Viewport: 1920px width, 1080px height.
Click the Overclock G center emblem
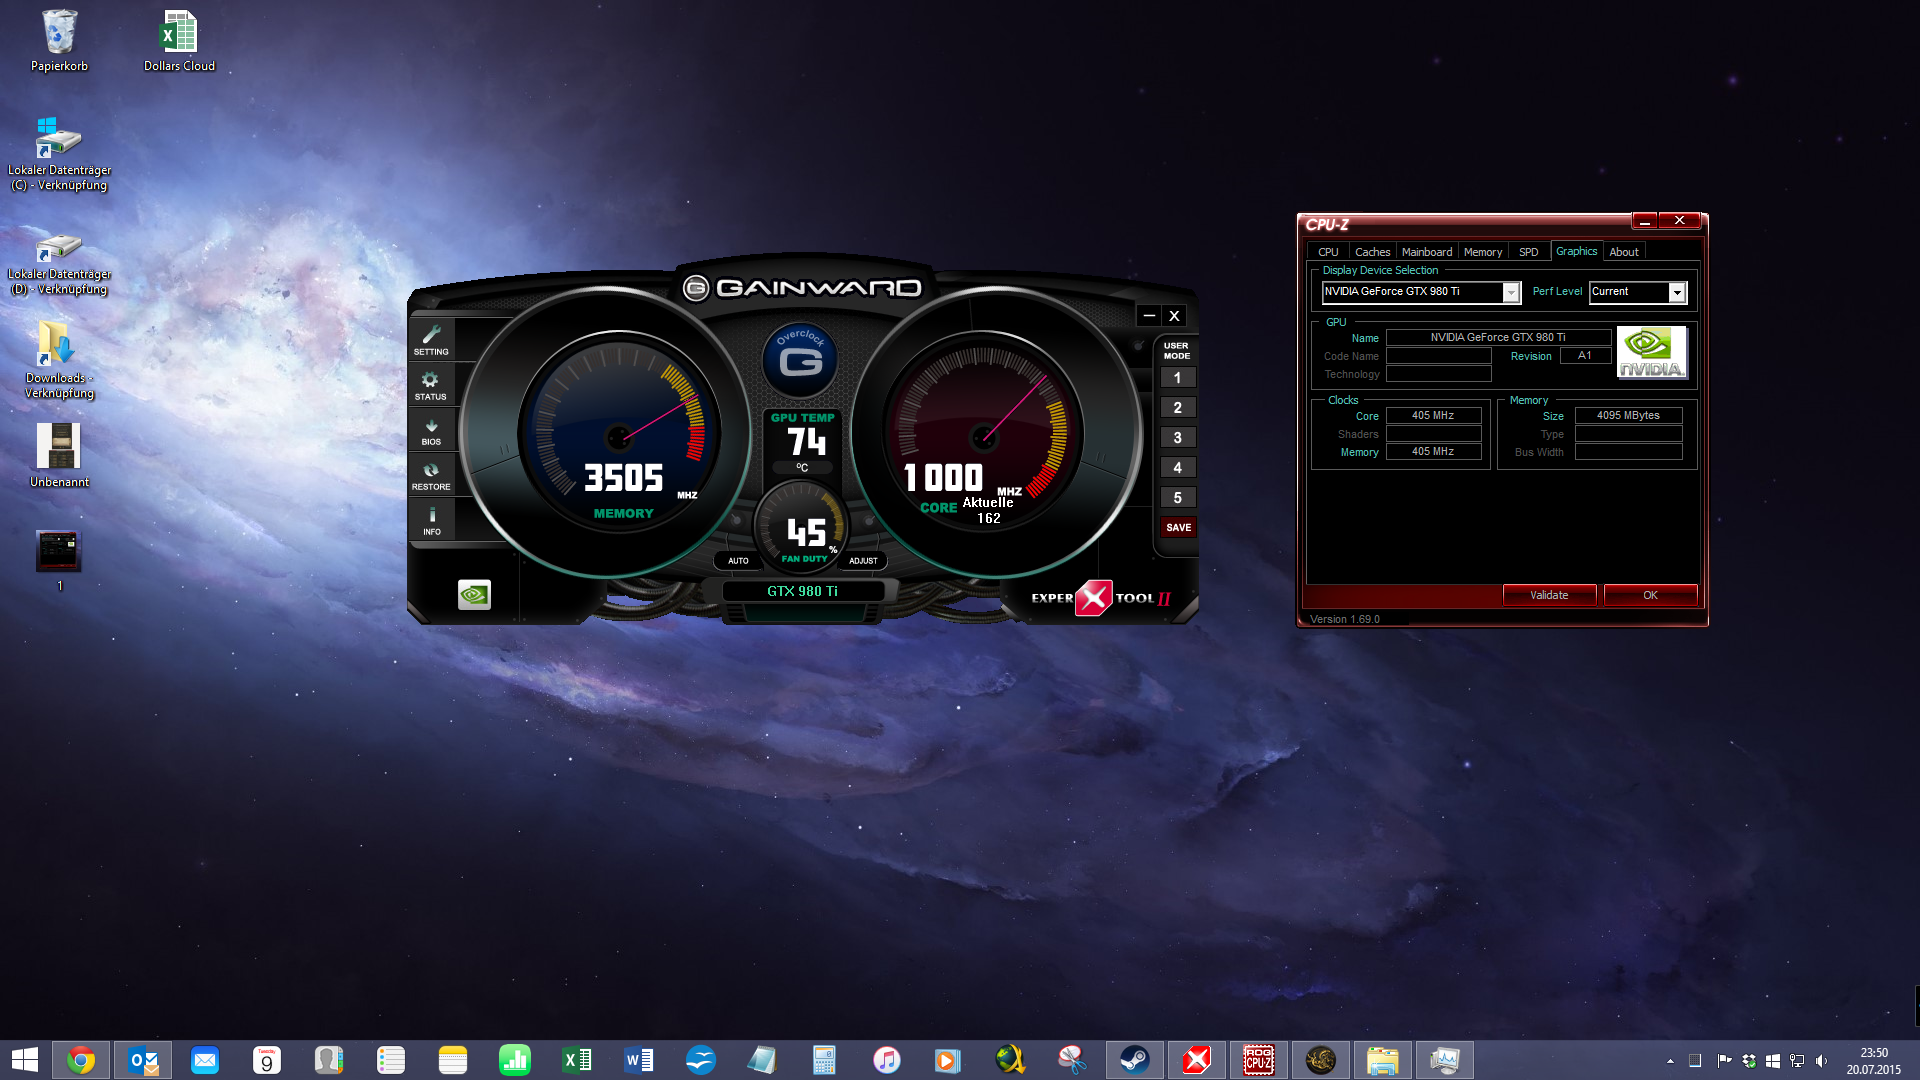[x=801, y=358]
